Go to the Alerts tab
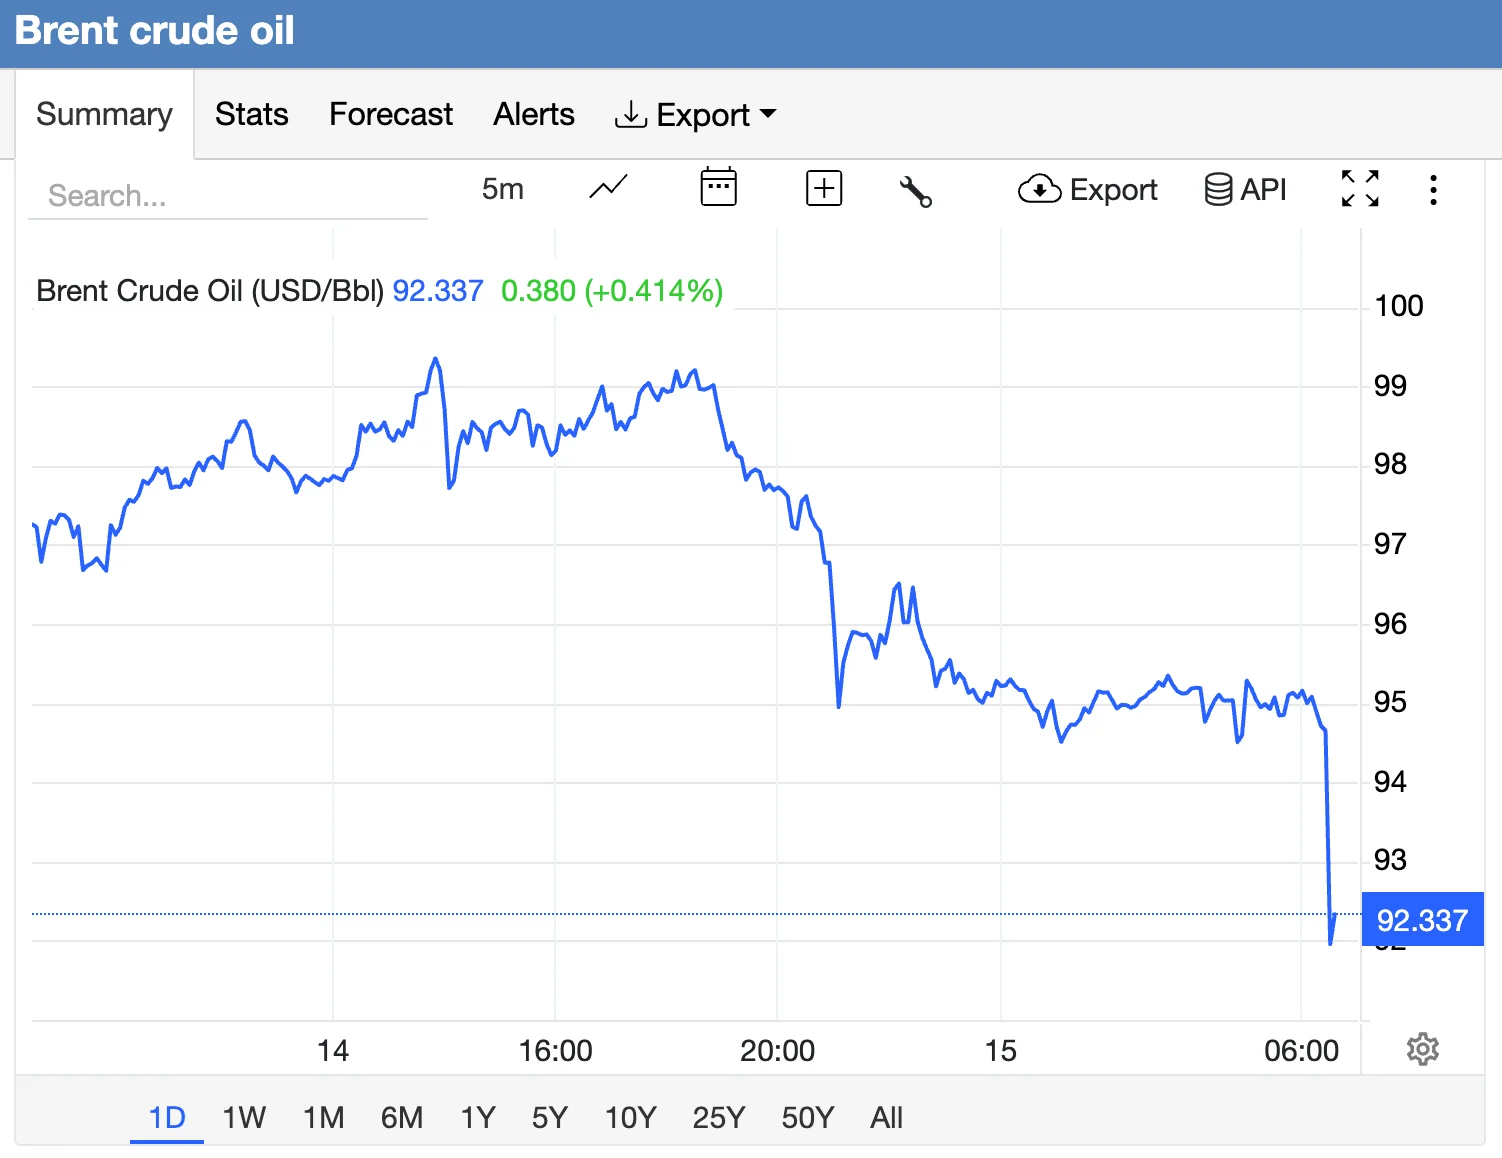 pyautogui.click(x=534, y=114)
